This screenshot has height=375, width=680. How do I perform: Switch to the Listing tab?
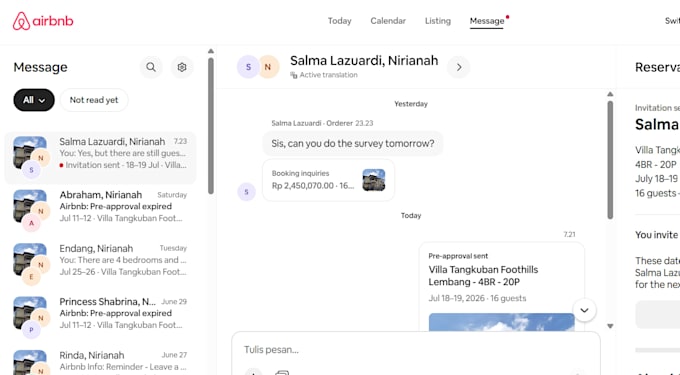tap(438, 21)
